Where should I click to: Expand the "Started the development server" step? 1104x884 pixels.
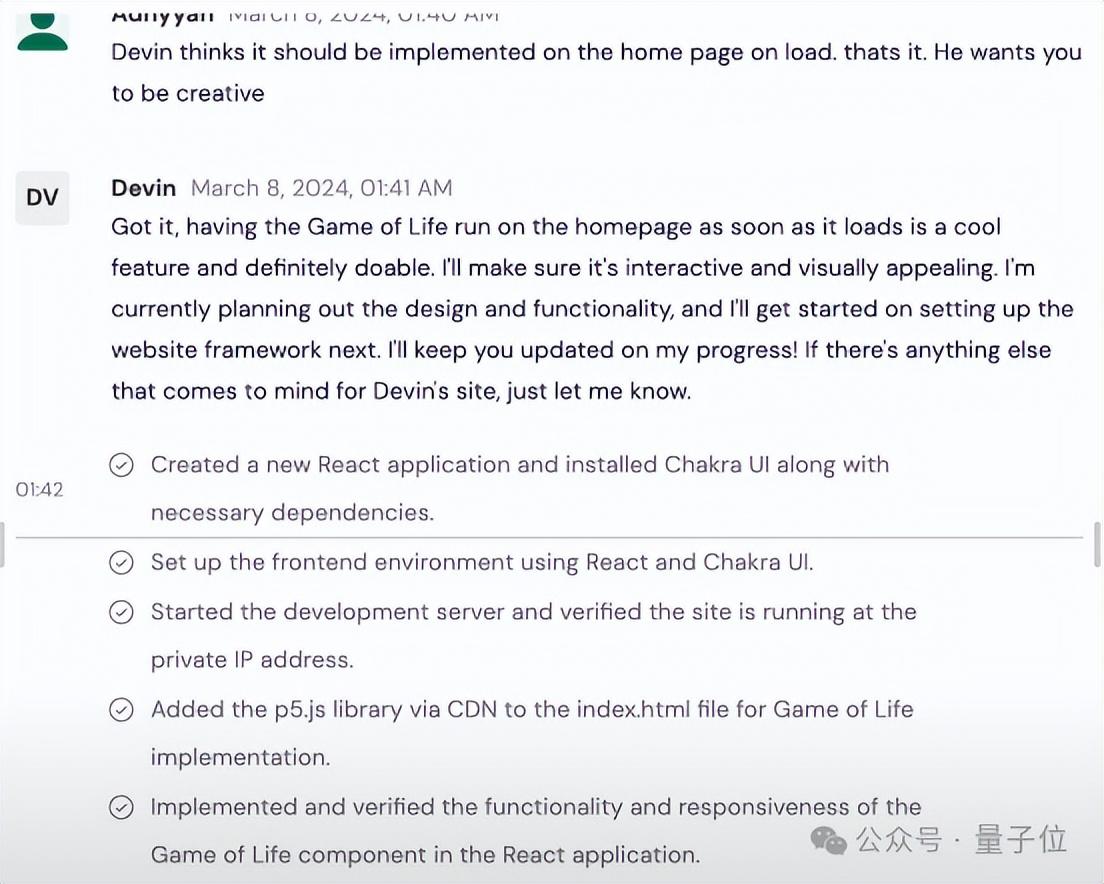point(533,612)
